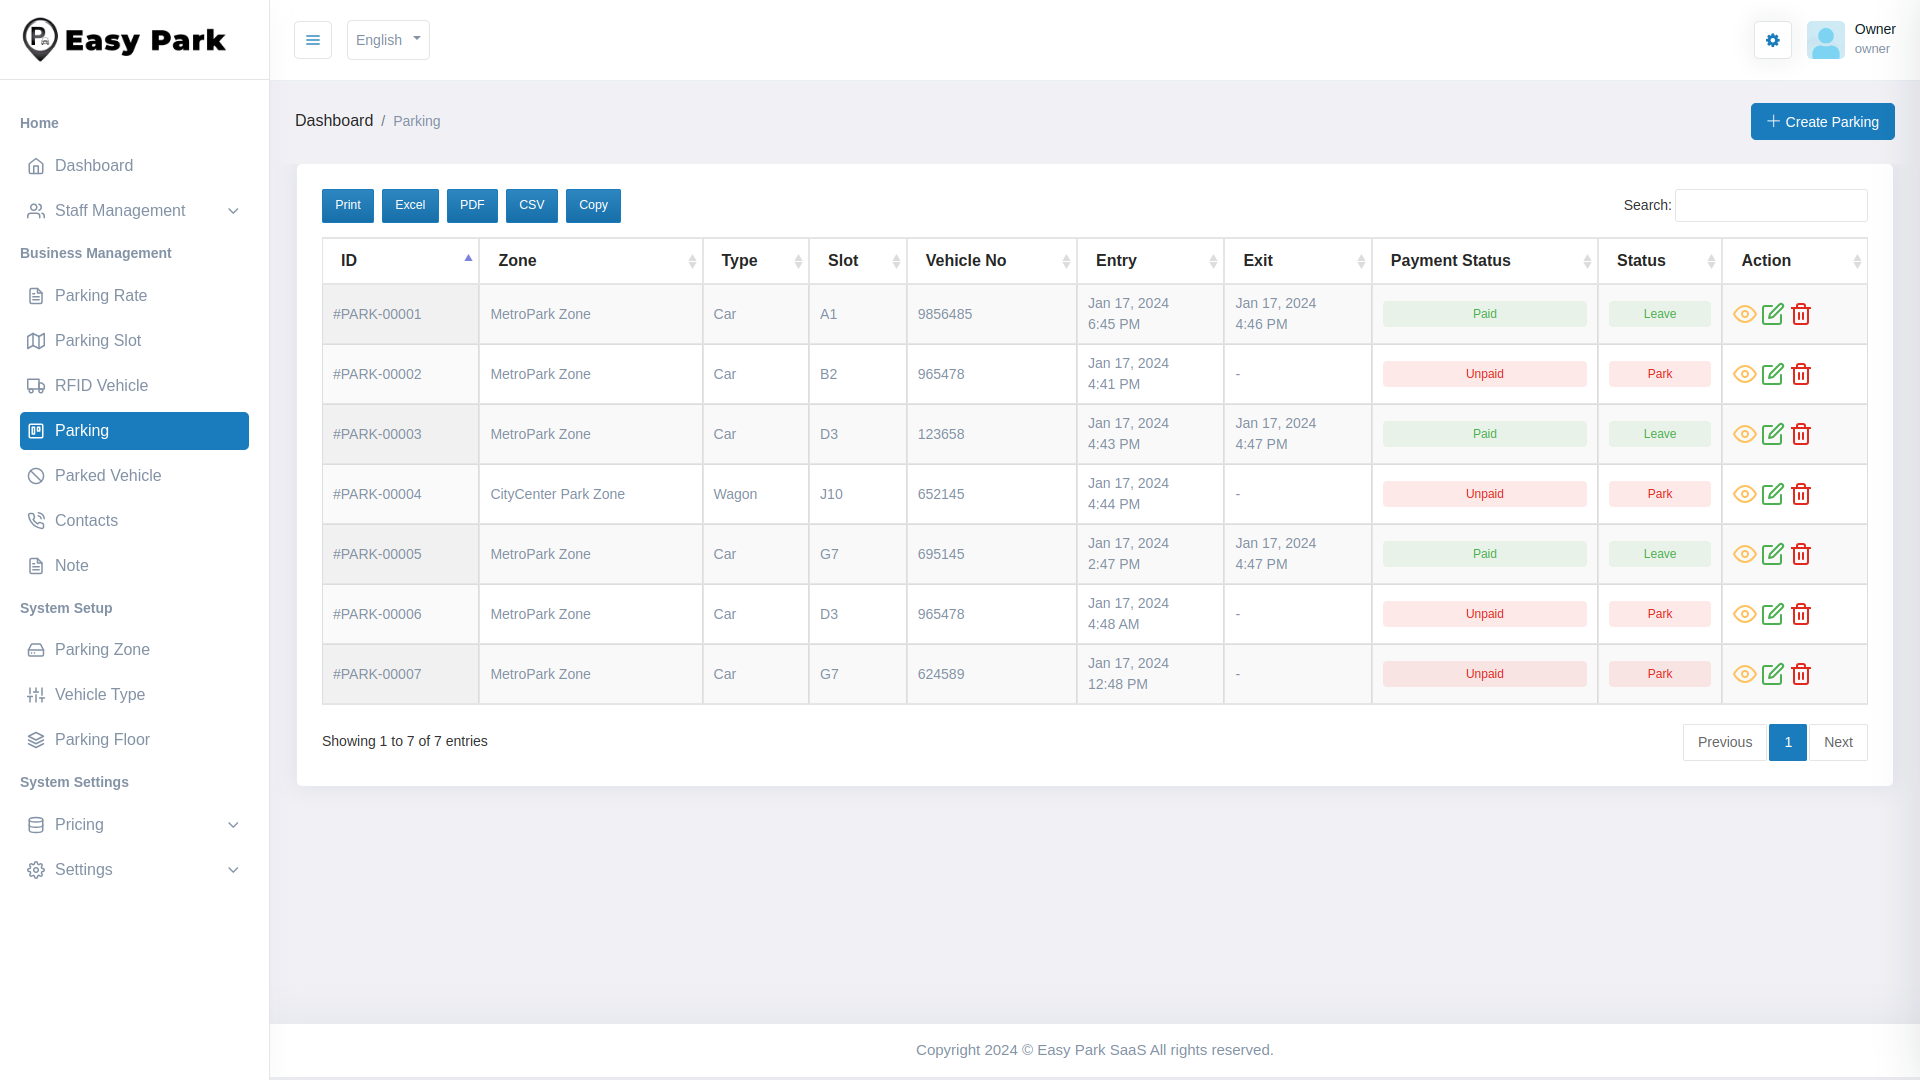
Task: Click the Dashboard breadcrumb link
Action: [334, 120]
